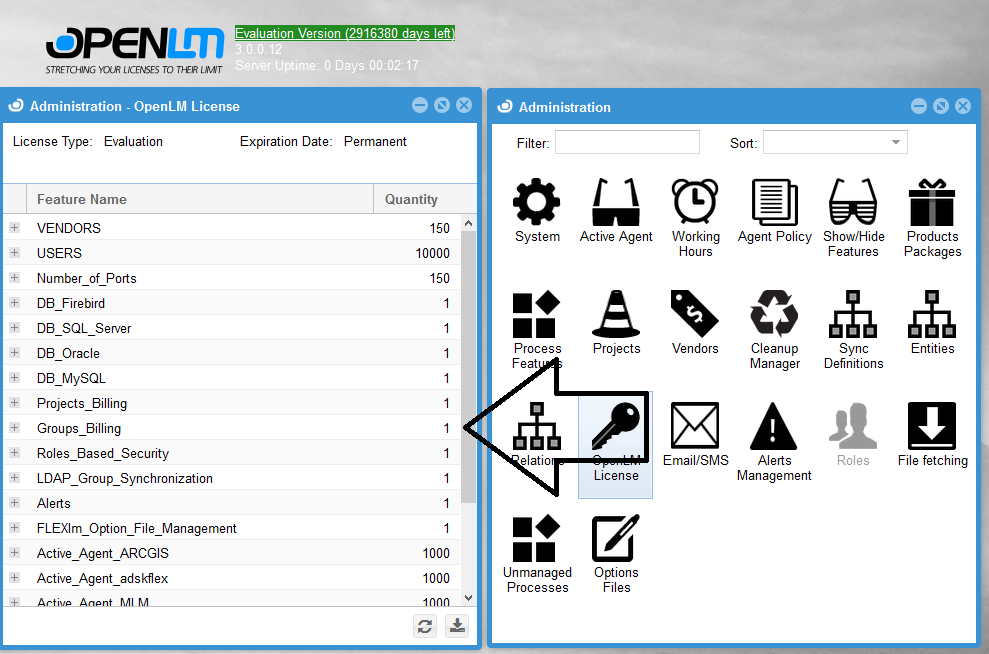Open the Alerts Management warning icon
989x654 pixels.
point(774,427)
